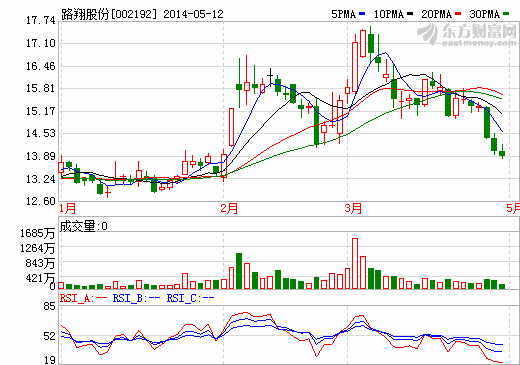Viewport: 520px width, 365px height.
Task: Select the 5PMA legend label
Action: click(x=344, y=14)
